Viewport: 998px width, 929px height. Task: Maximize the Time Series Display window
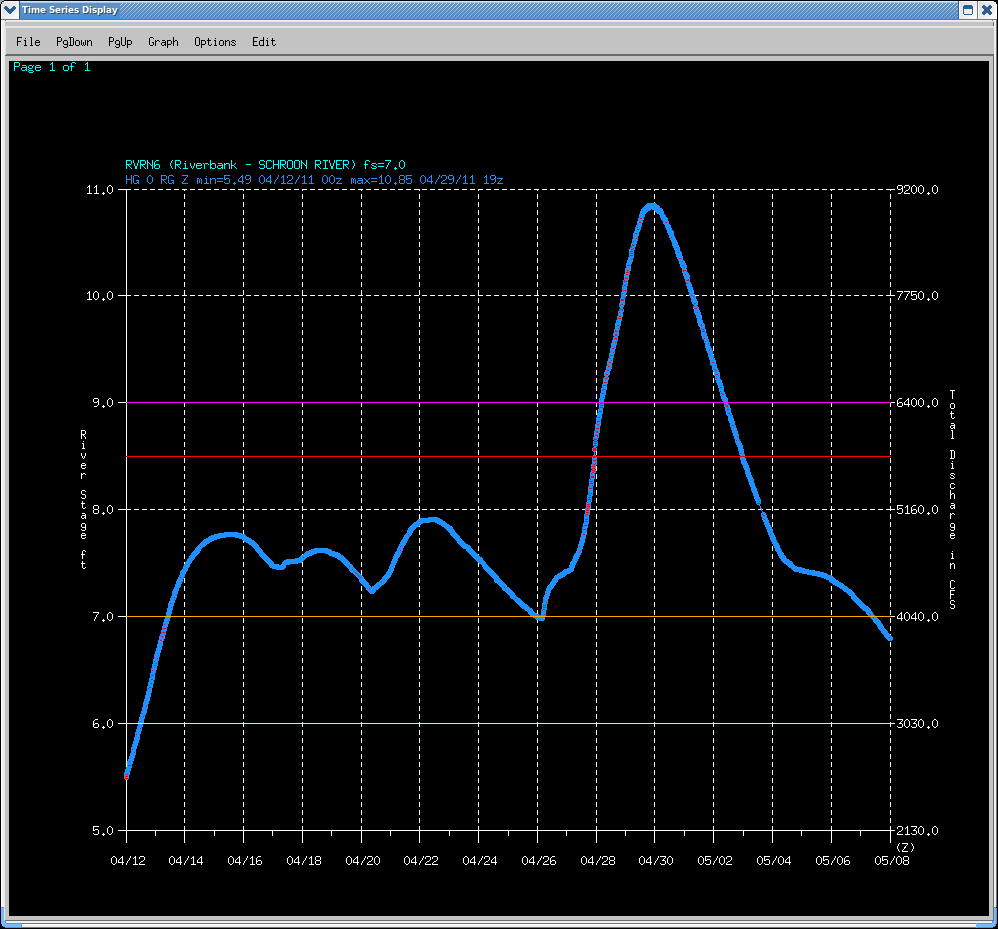click(x=967, y=10)
